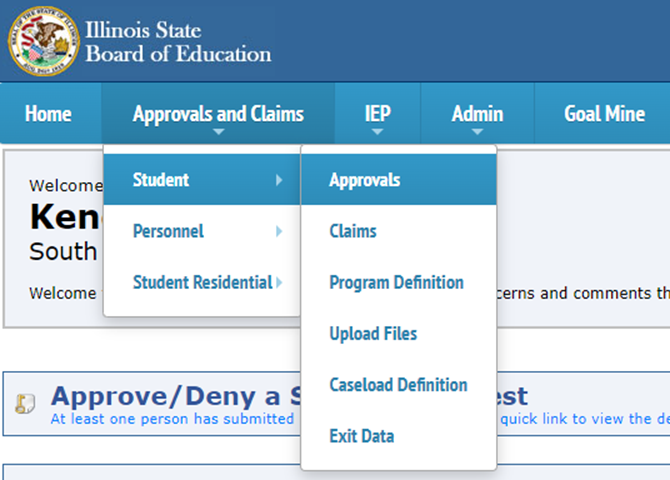The image size is (670, 480).
Task: Open the Approvals and Claims dropdown
Action: click(218, 114)
